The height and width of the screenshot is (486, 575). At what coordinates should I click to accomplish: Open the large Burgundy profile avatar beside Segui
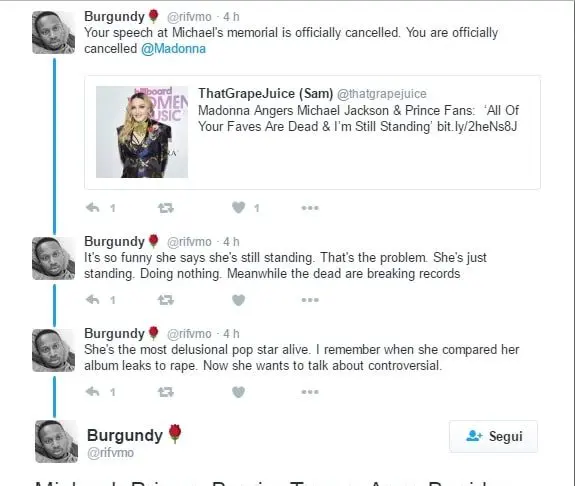pyautogui.click(x=56, y=441)
